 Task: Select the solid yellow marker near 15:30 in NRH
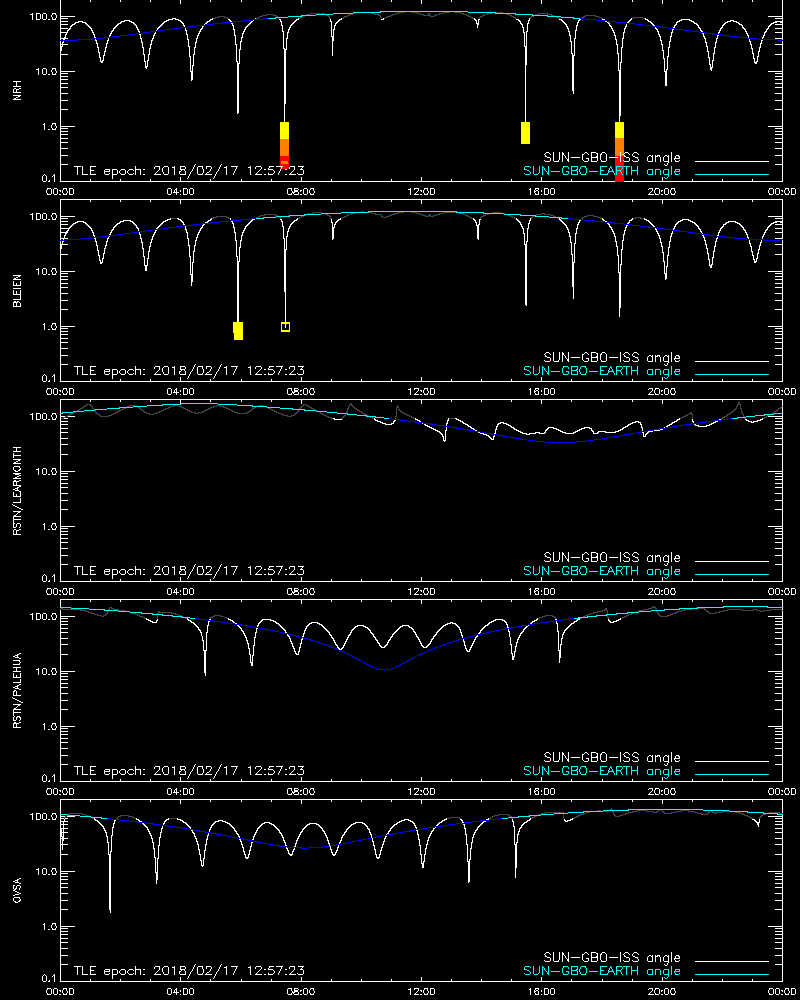[526, 133]
